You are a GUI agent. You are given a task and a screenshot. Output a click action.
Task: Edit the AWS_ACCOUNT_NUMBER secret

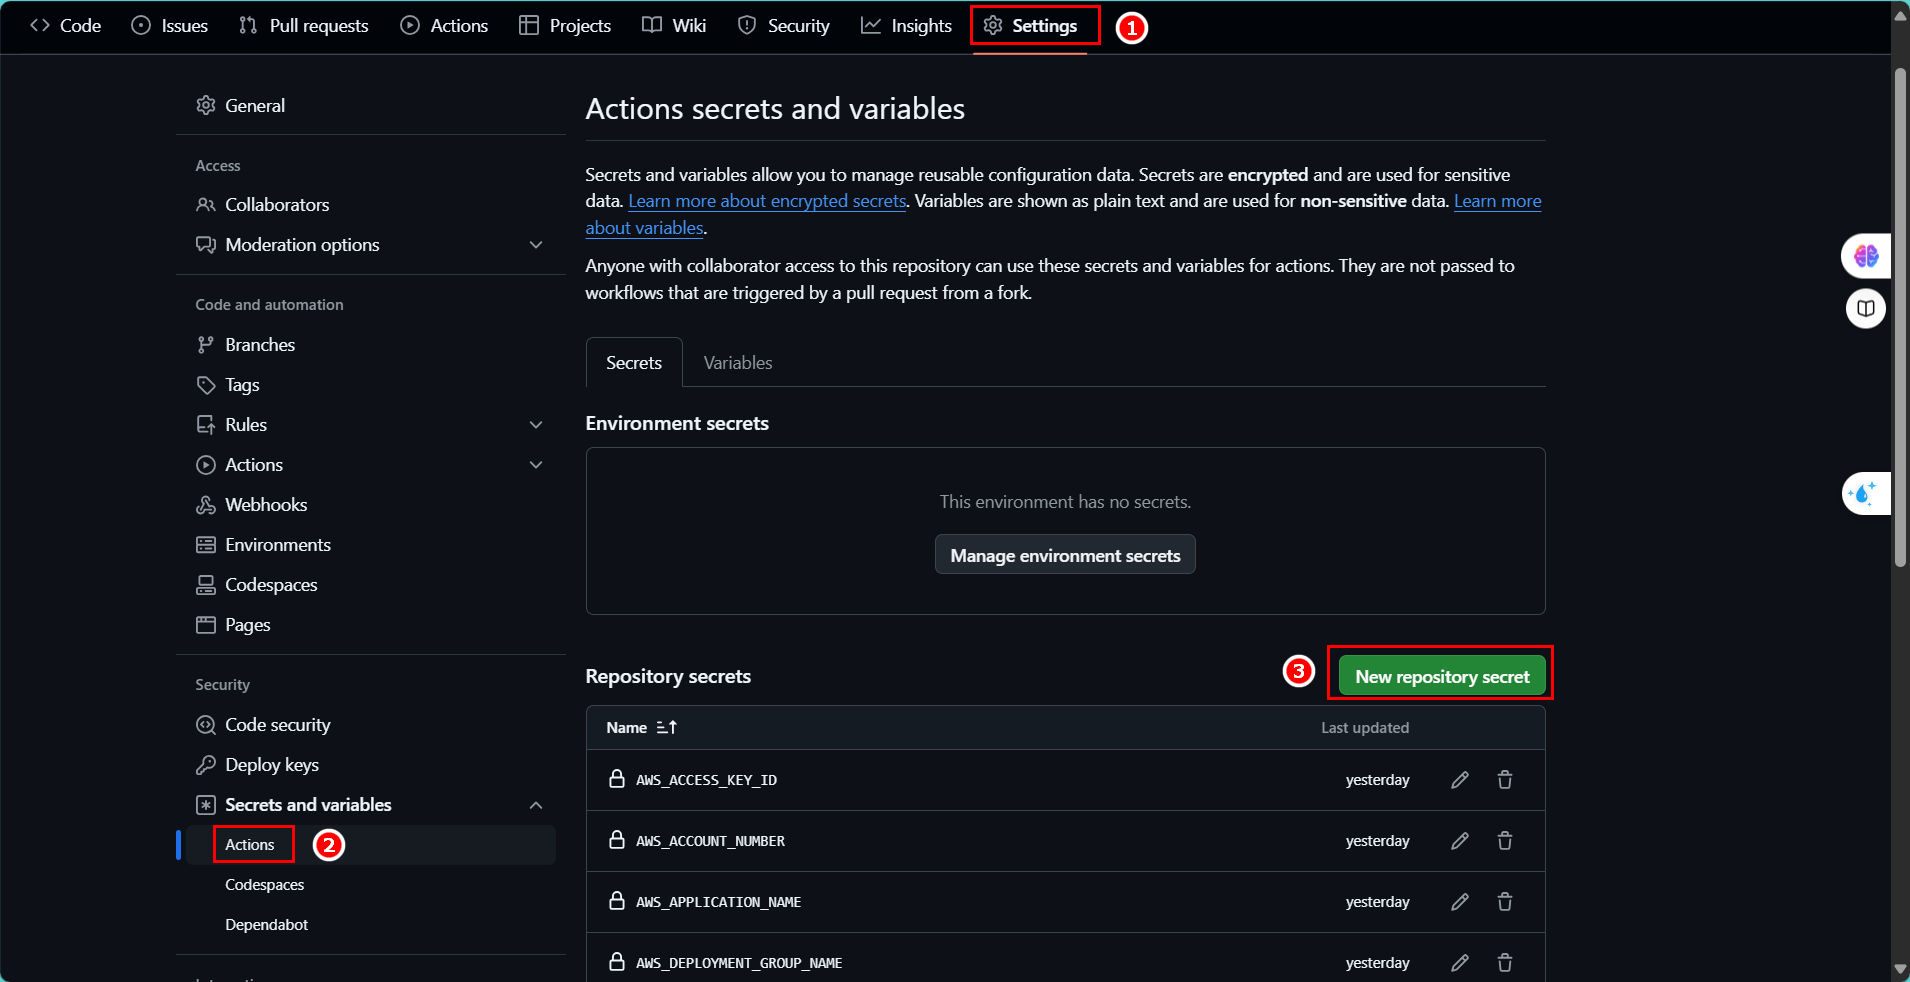pyautogui.click(x=1460, y=841)
